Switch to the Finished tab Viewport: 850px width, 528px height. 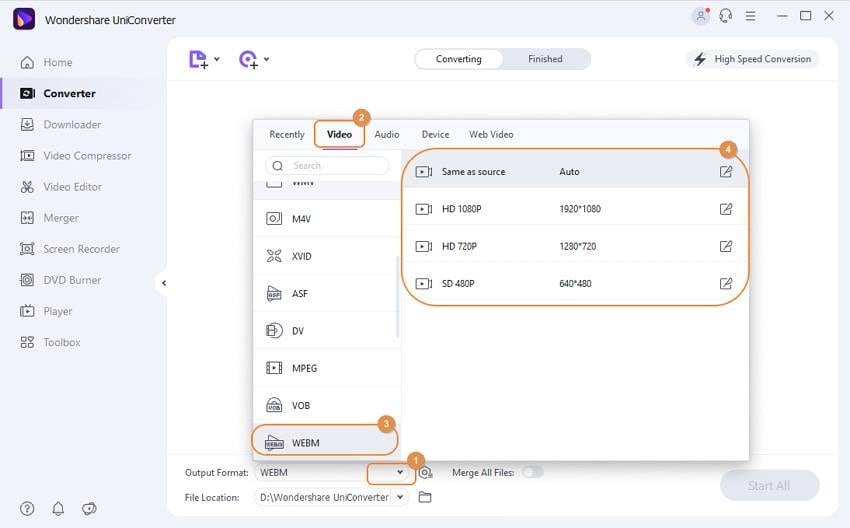pos(545,59)
